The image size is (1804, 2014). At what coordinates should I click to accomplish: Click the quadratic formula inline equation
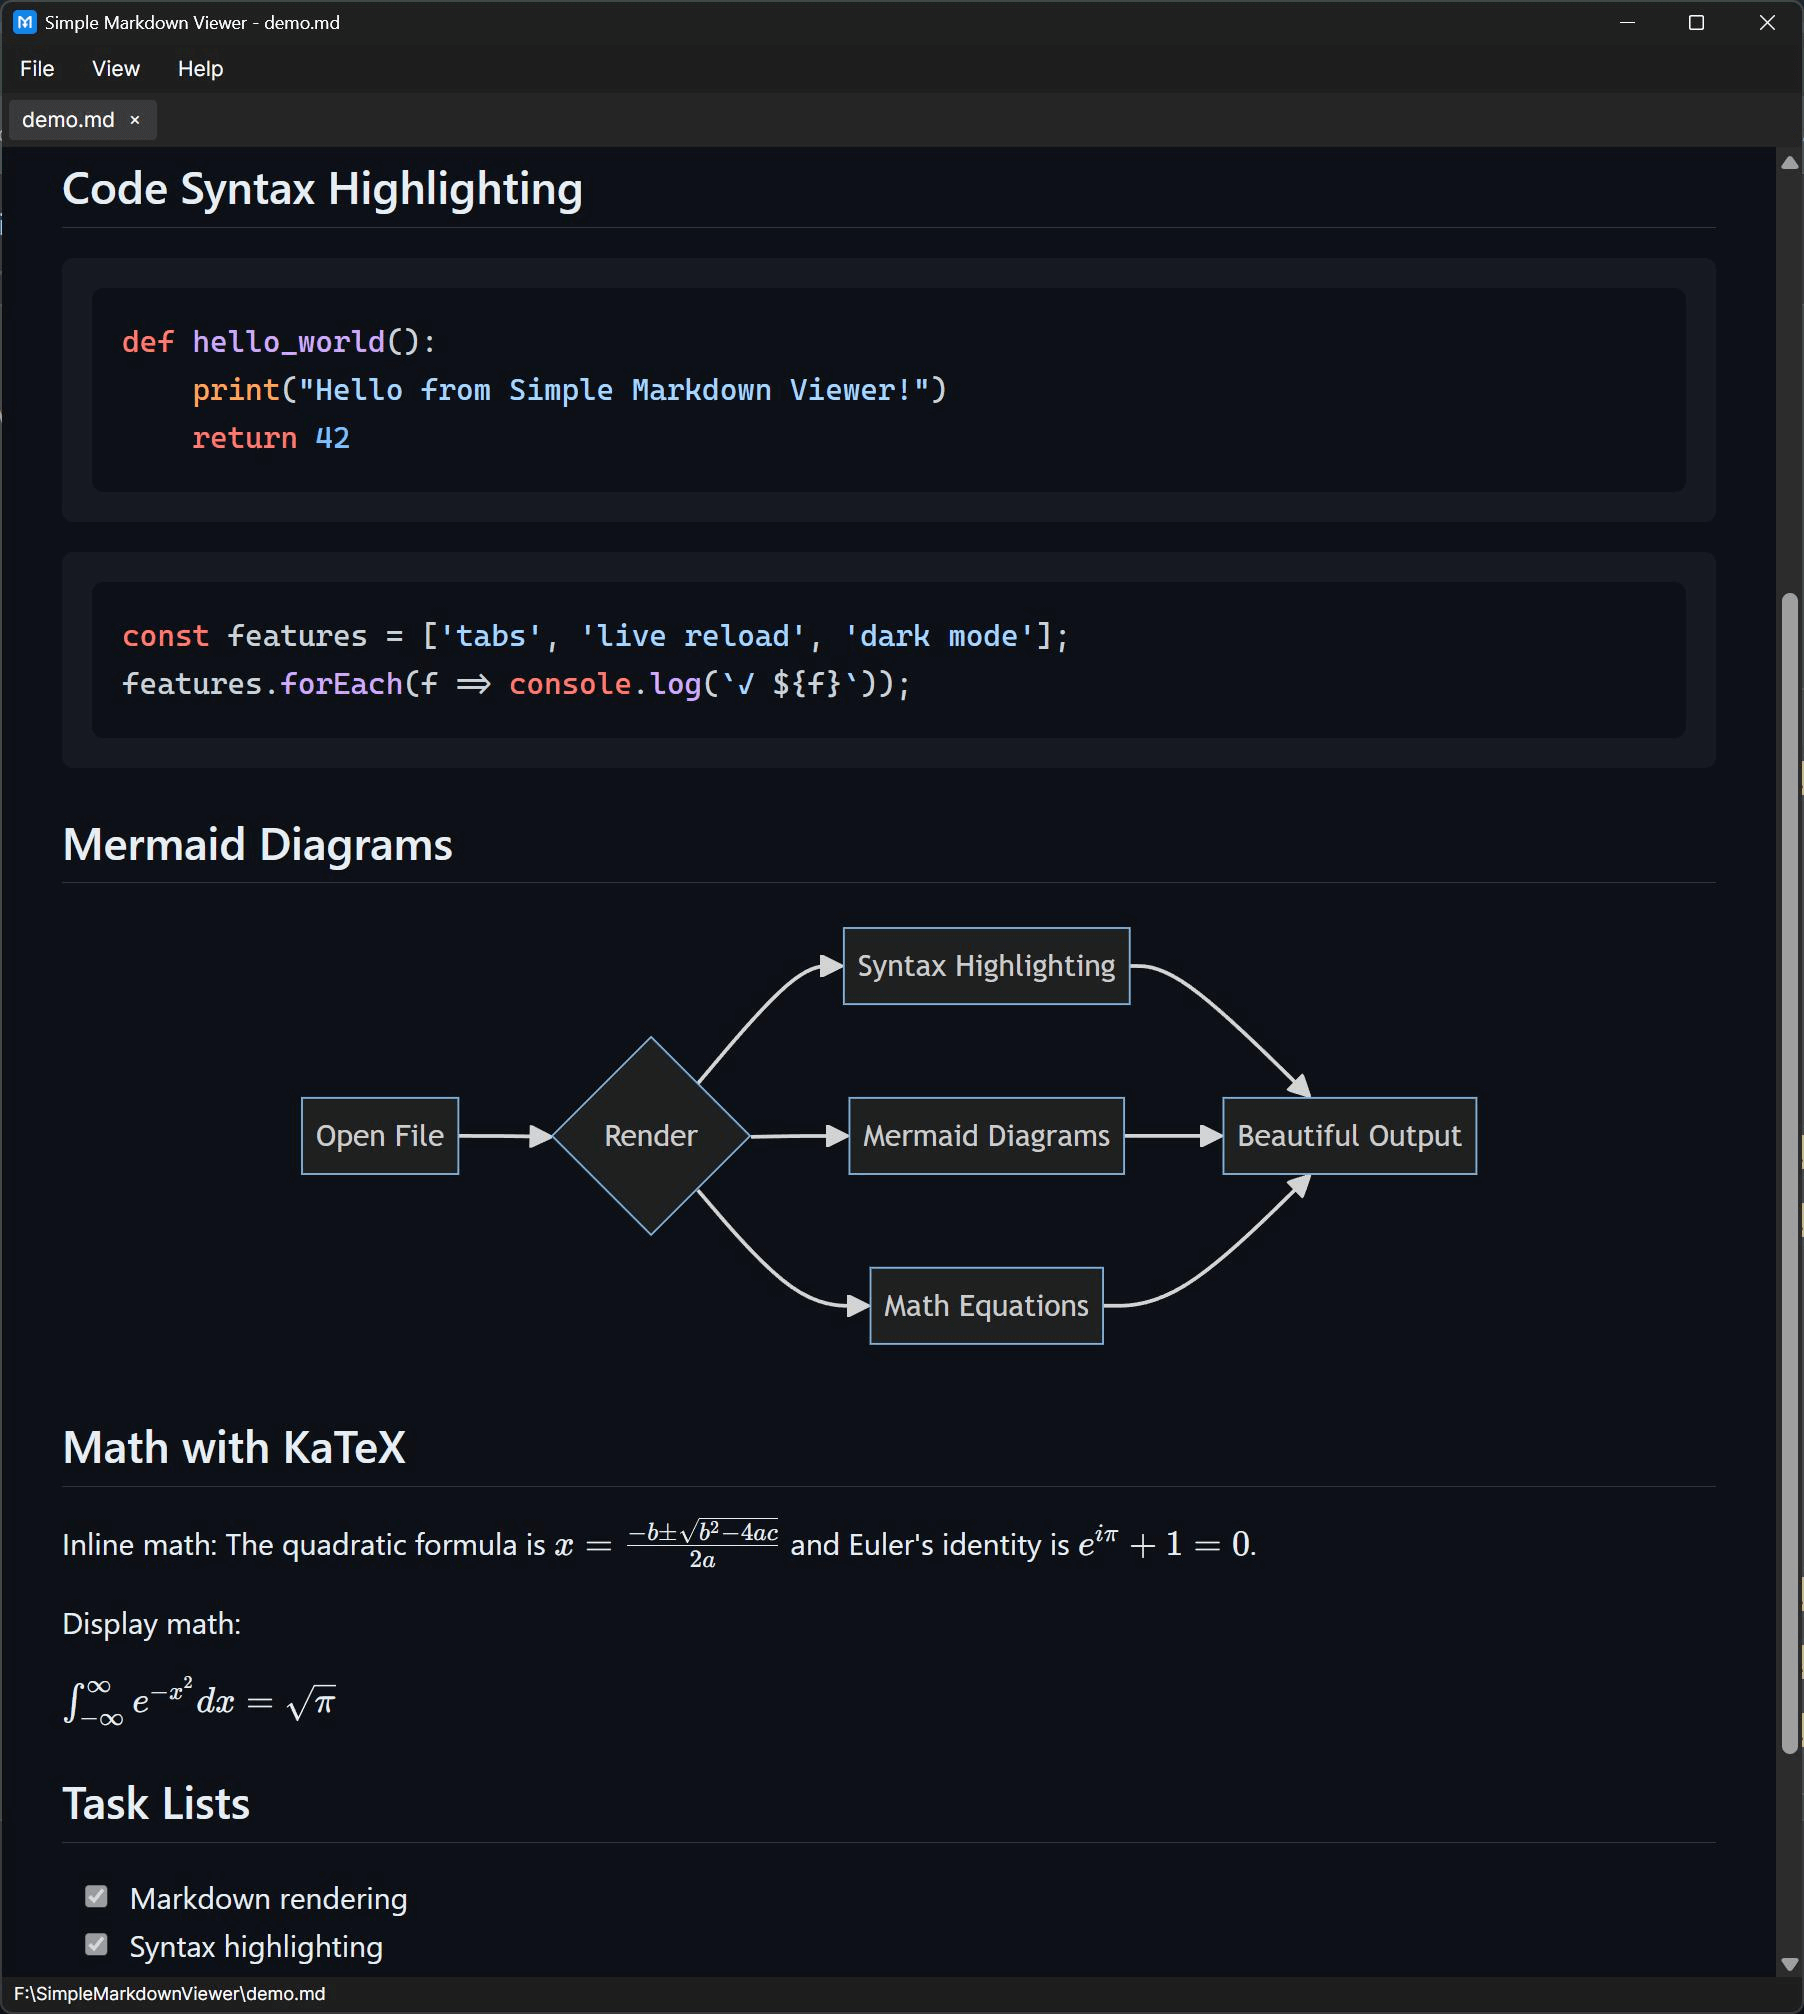[x=667, y=1545]
